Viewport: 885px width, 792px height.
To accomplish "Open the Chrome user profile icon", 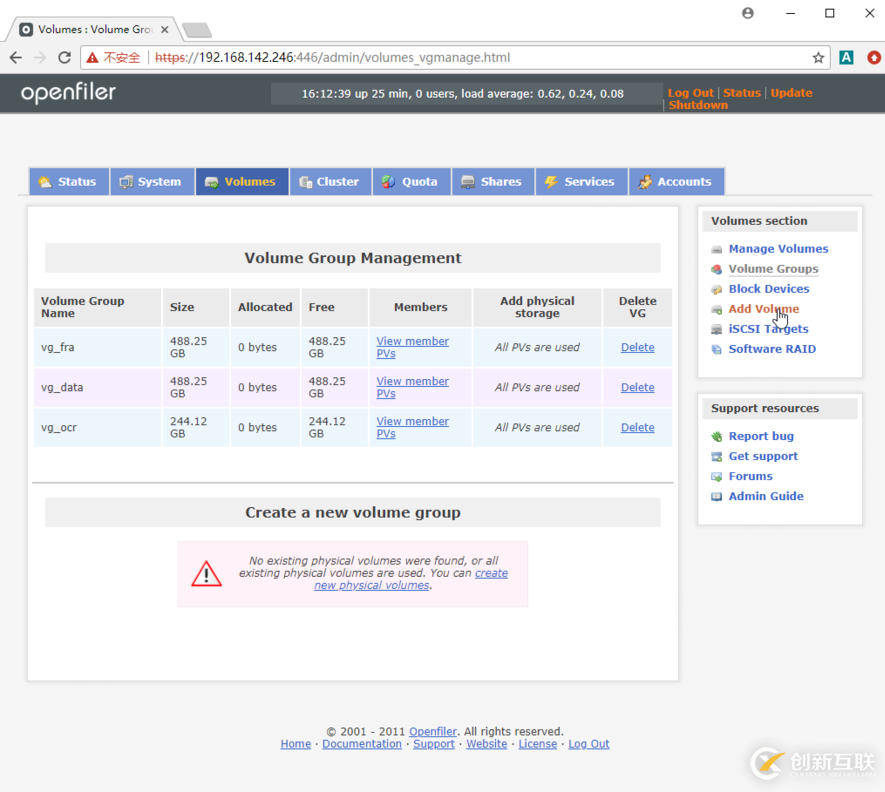I will click(748, 13).
